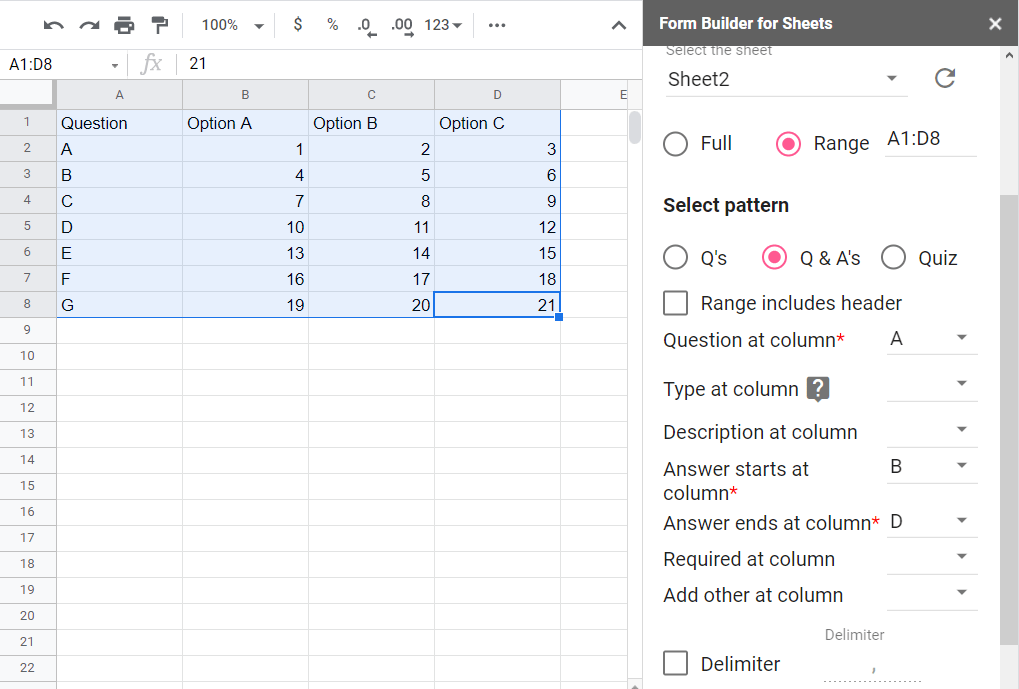
Task: Select the Quiz pattern radio button
Action: pos(894,257)
